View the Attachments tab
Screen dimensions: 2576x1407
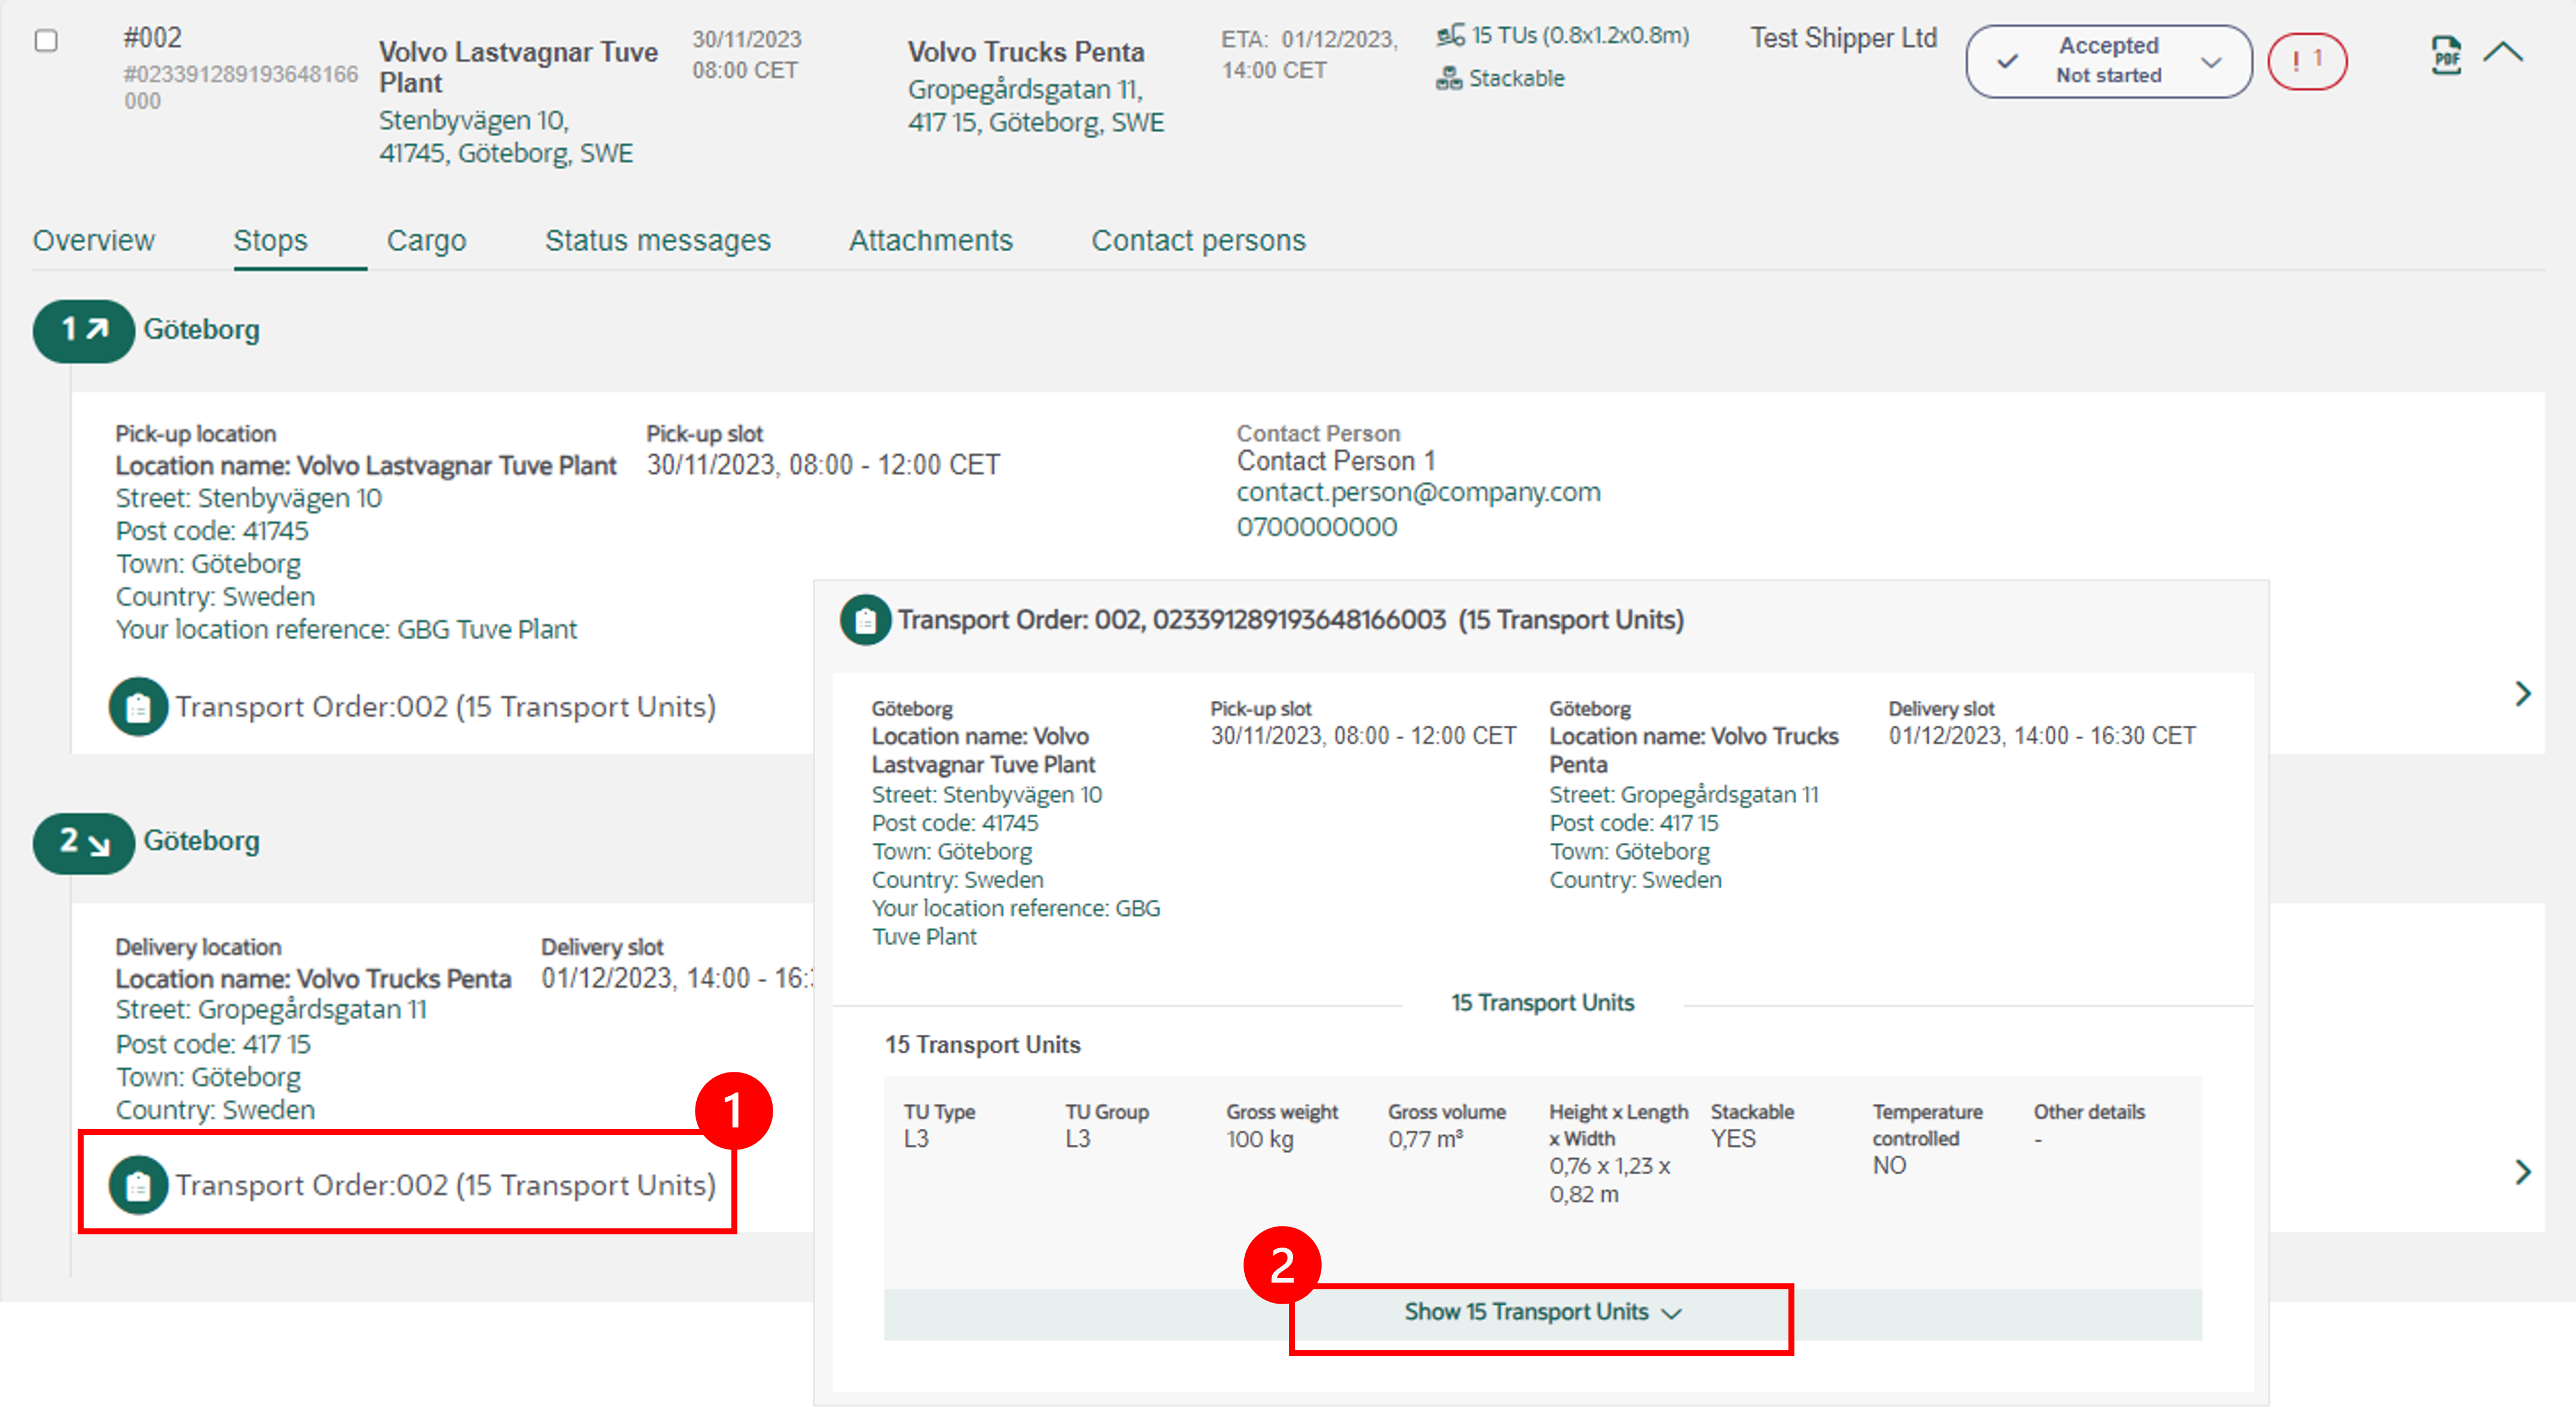931,240
